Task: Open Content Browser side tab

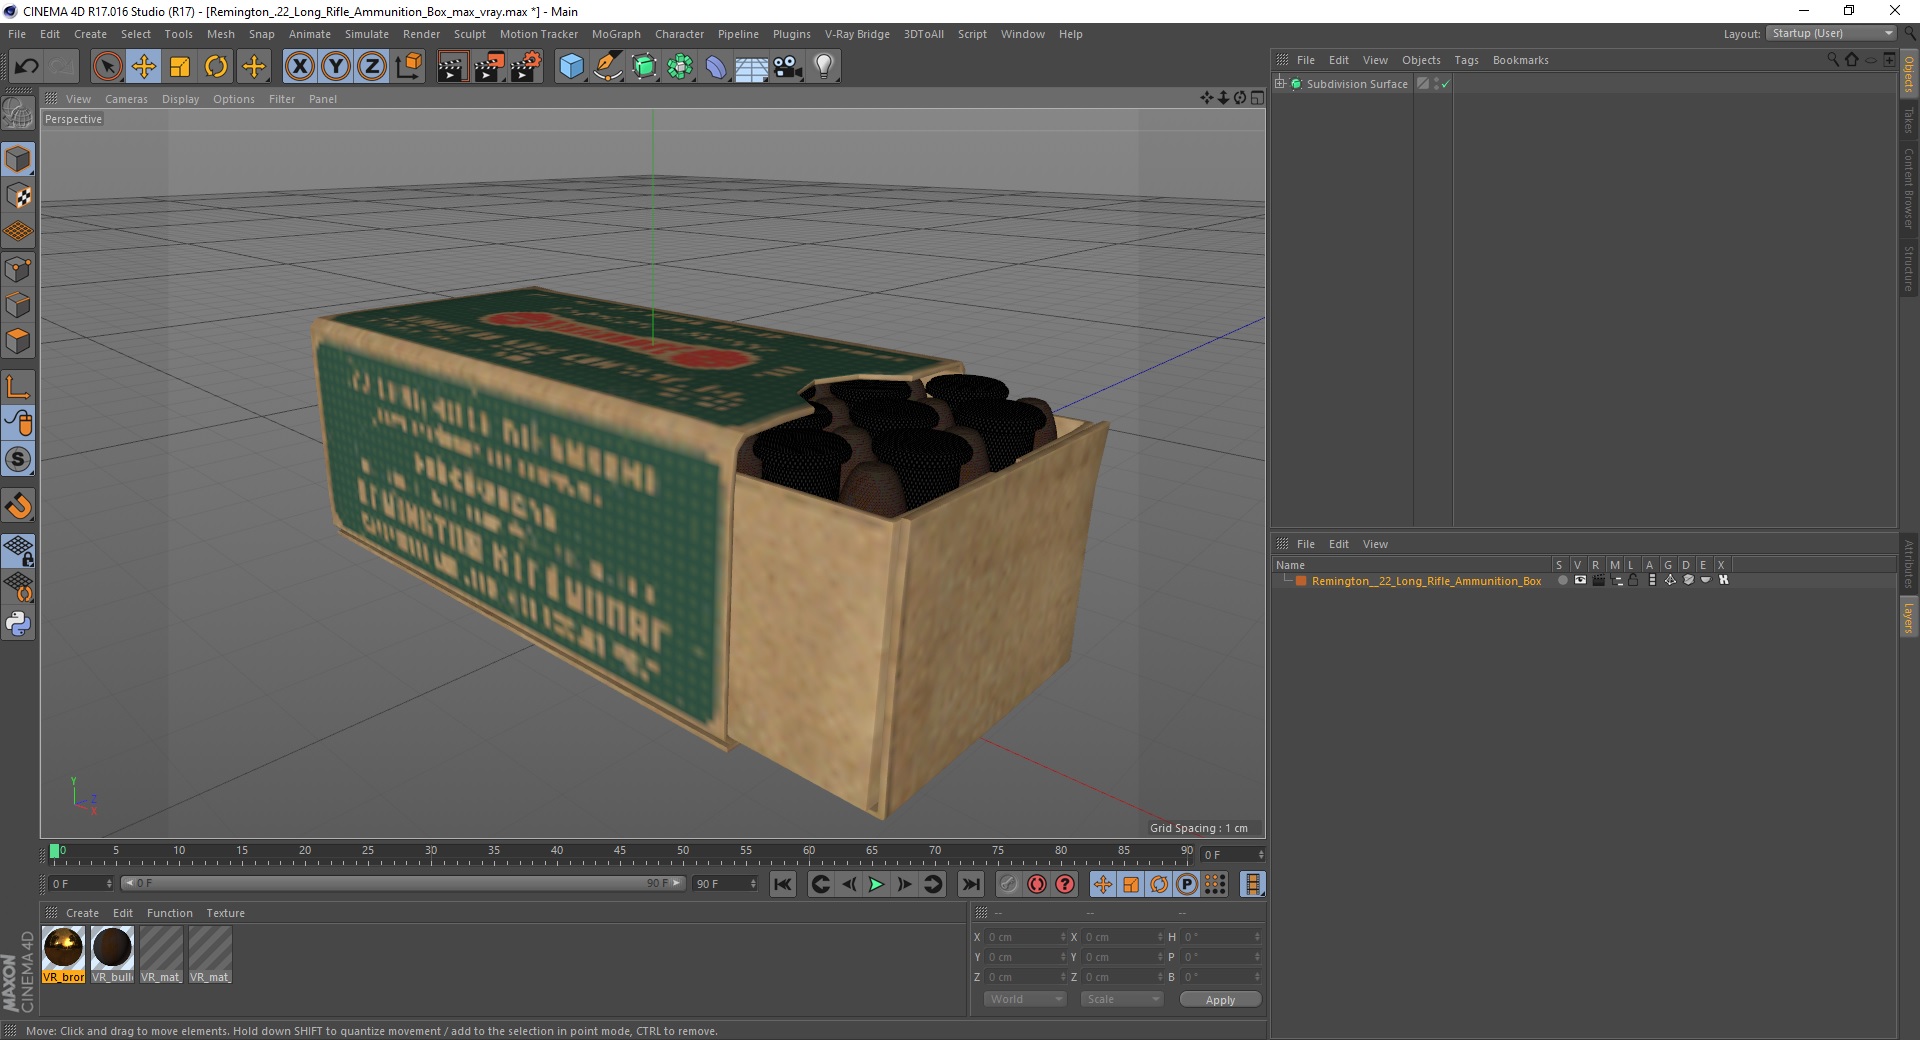Action: point(1909,189)
